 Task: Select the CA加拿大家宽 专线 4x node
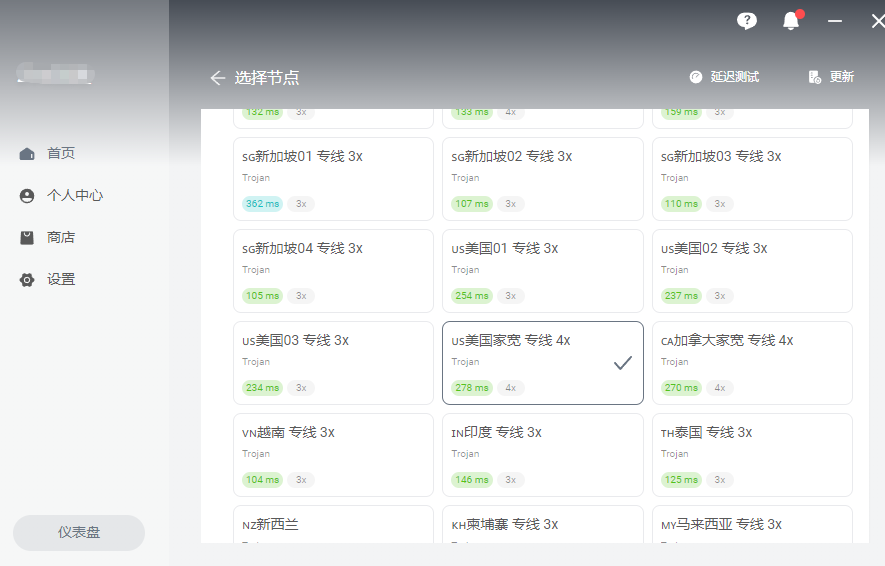point(752,363)
